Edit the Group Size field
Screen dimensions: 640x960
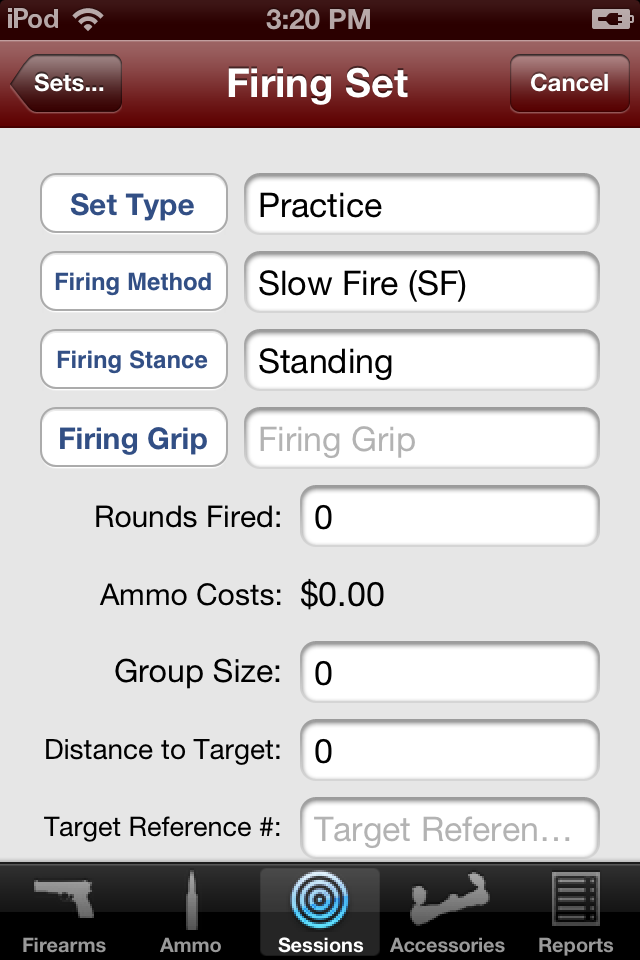point(449,672)
